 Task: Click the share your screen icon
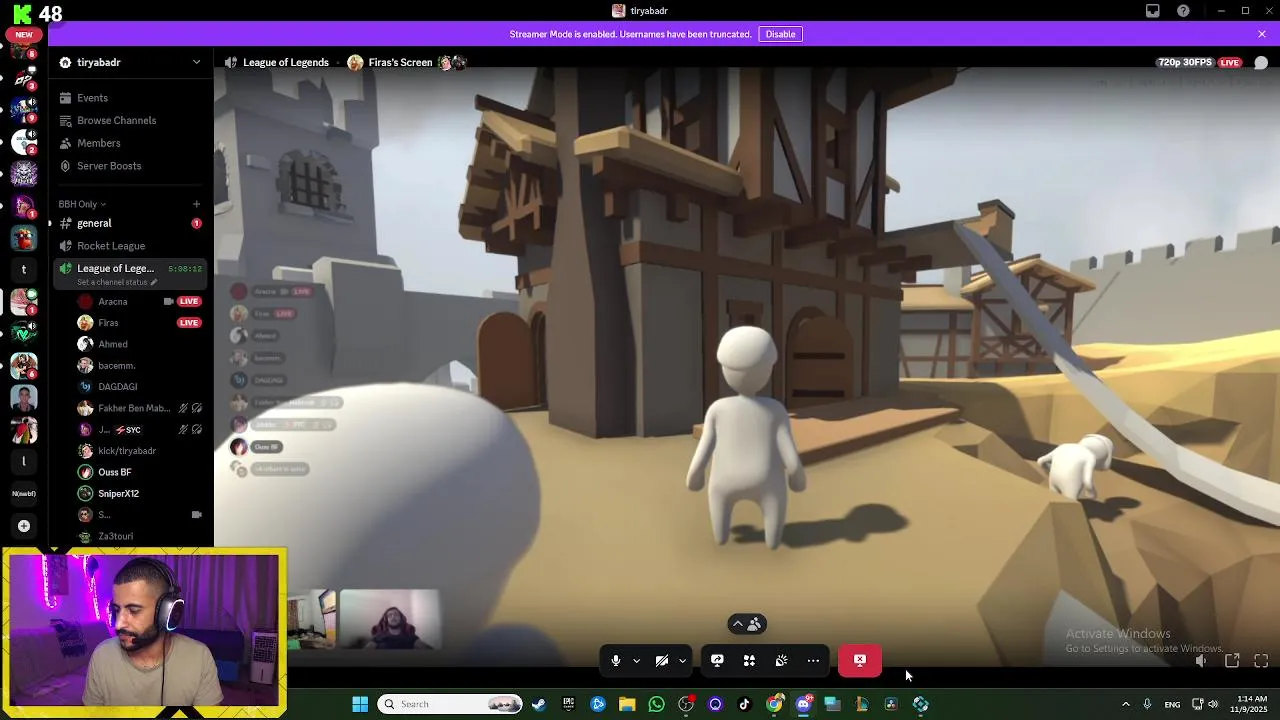pos(717,660)
